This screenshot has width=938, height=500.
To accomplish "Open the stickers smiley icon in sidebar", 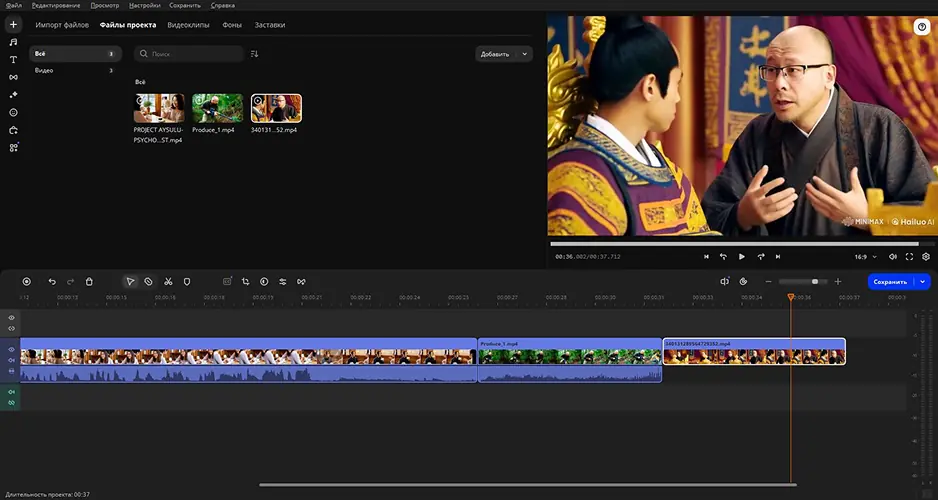I will point(13,112).
